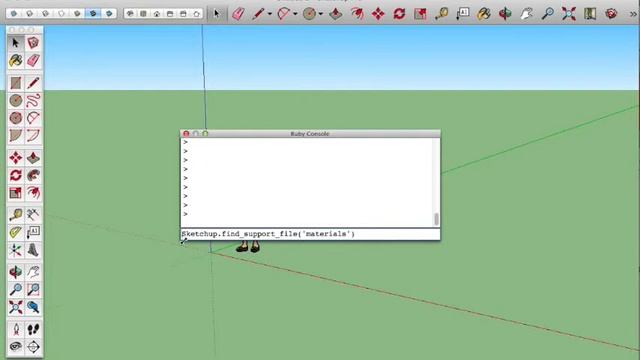
Task: Select Follow Me tool in left palette
Action: (x=33, y=175)
